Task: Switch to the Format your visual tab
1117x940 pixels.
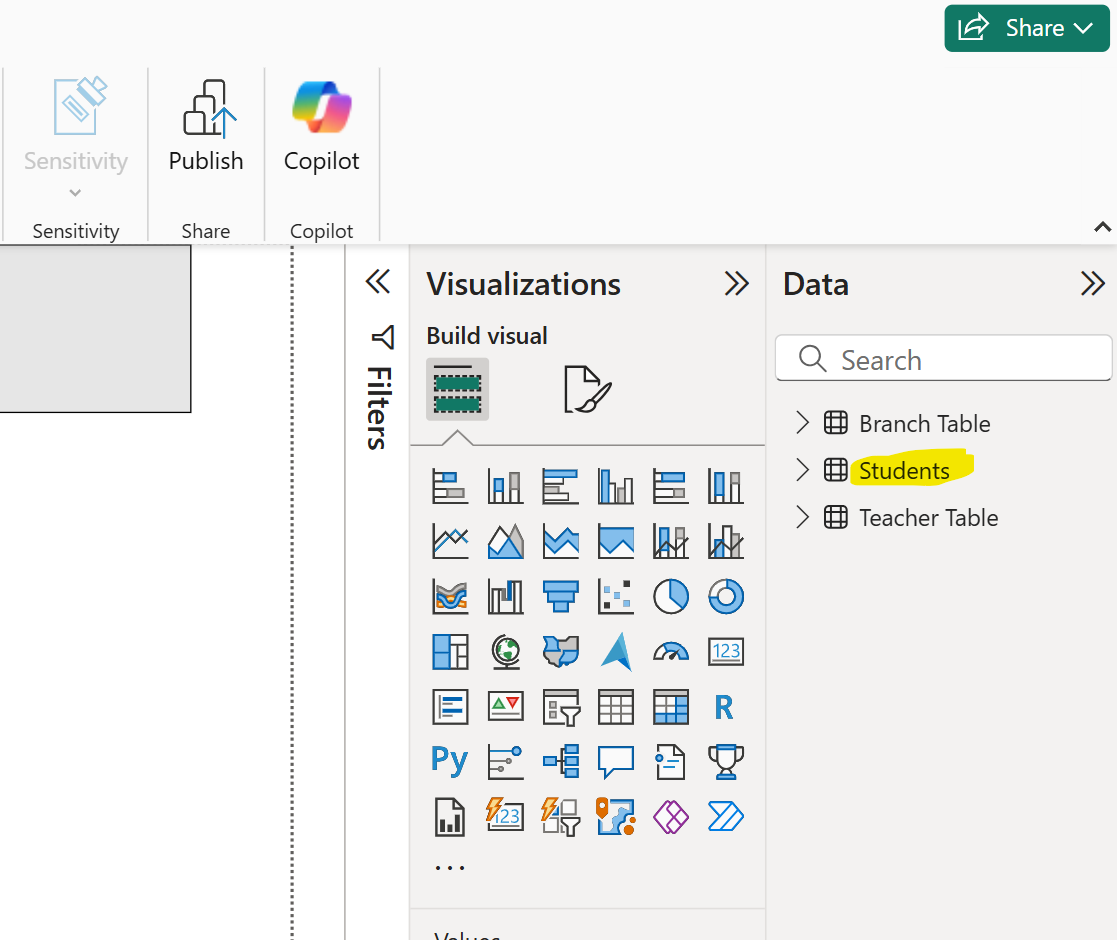Action: [589, 389]
